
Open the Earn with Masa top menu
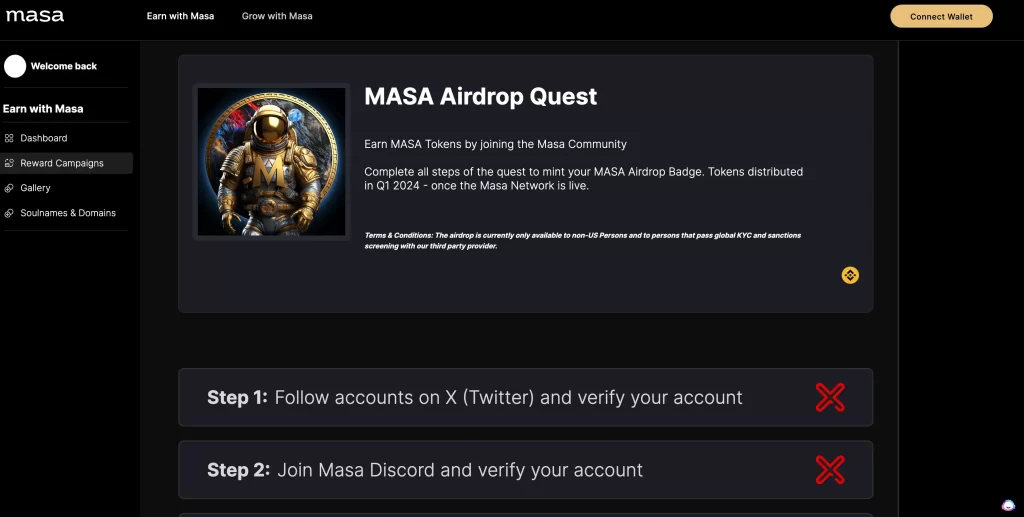180,16
